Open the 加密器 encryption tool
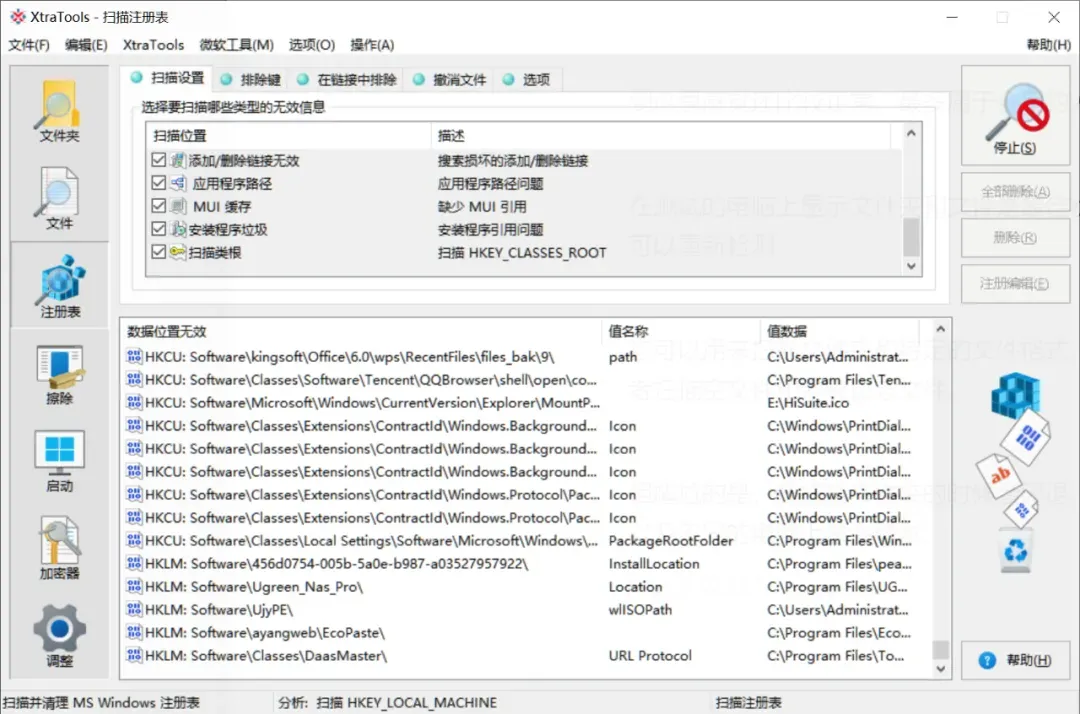Viewport: 1080px width, 714px height. (x=59, y=549)
